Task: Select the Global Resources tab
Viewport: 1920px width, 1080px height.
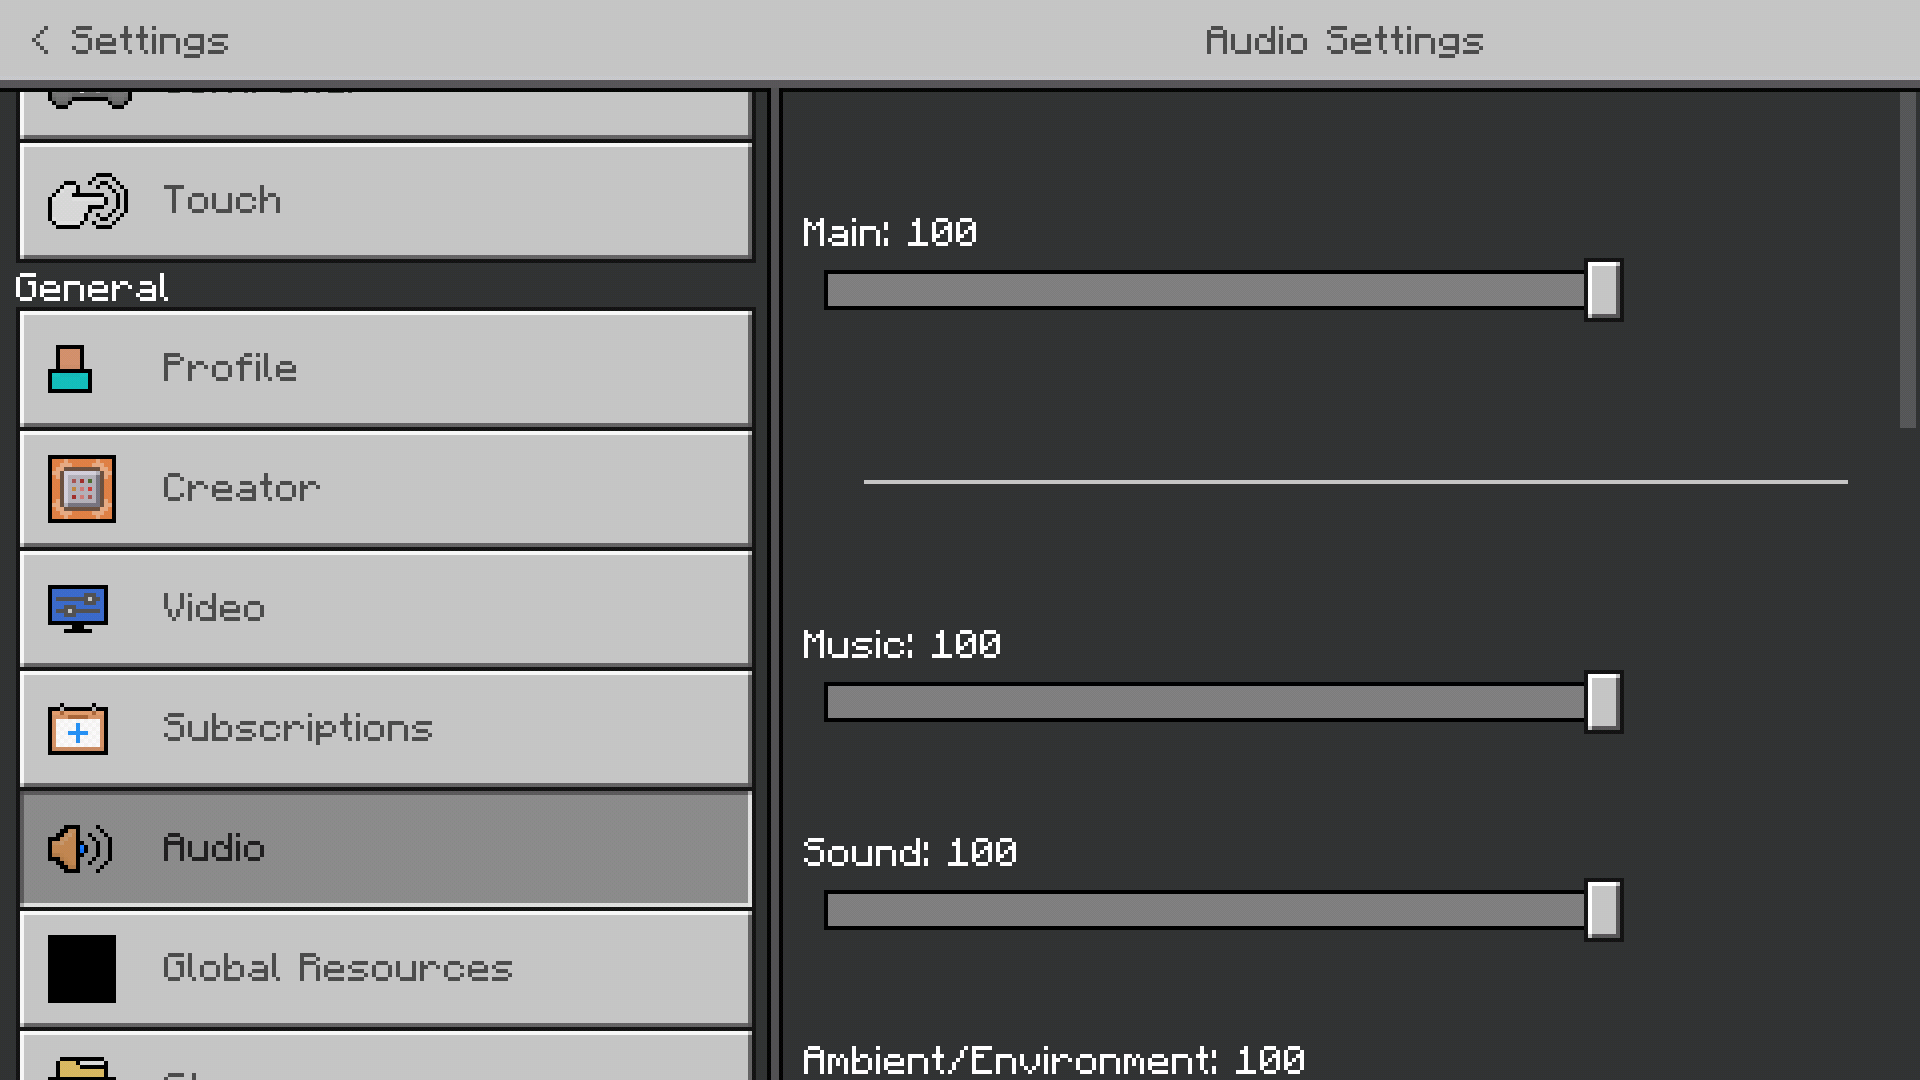Action: pyautogui.click(x=385, y=969)
